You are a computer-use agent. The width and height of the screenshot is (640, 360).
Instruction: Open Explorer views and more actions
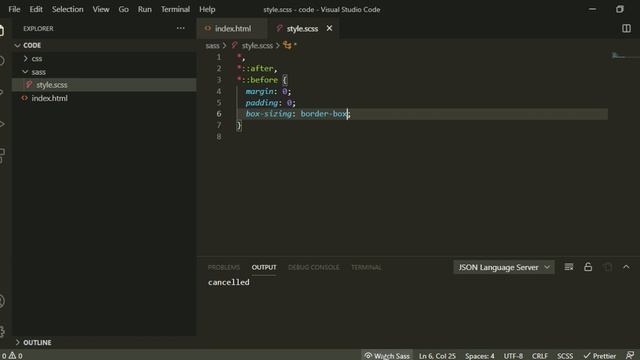180,28
